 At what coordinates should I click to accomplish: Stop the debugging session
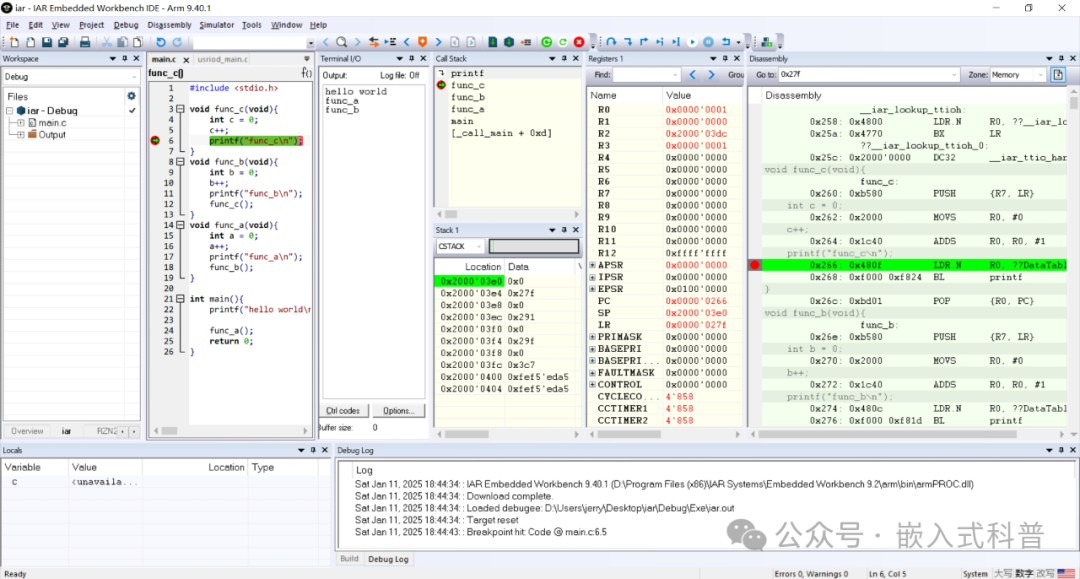point(579,42)
